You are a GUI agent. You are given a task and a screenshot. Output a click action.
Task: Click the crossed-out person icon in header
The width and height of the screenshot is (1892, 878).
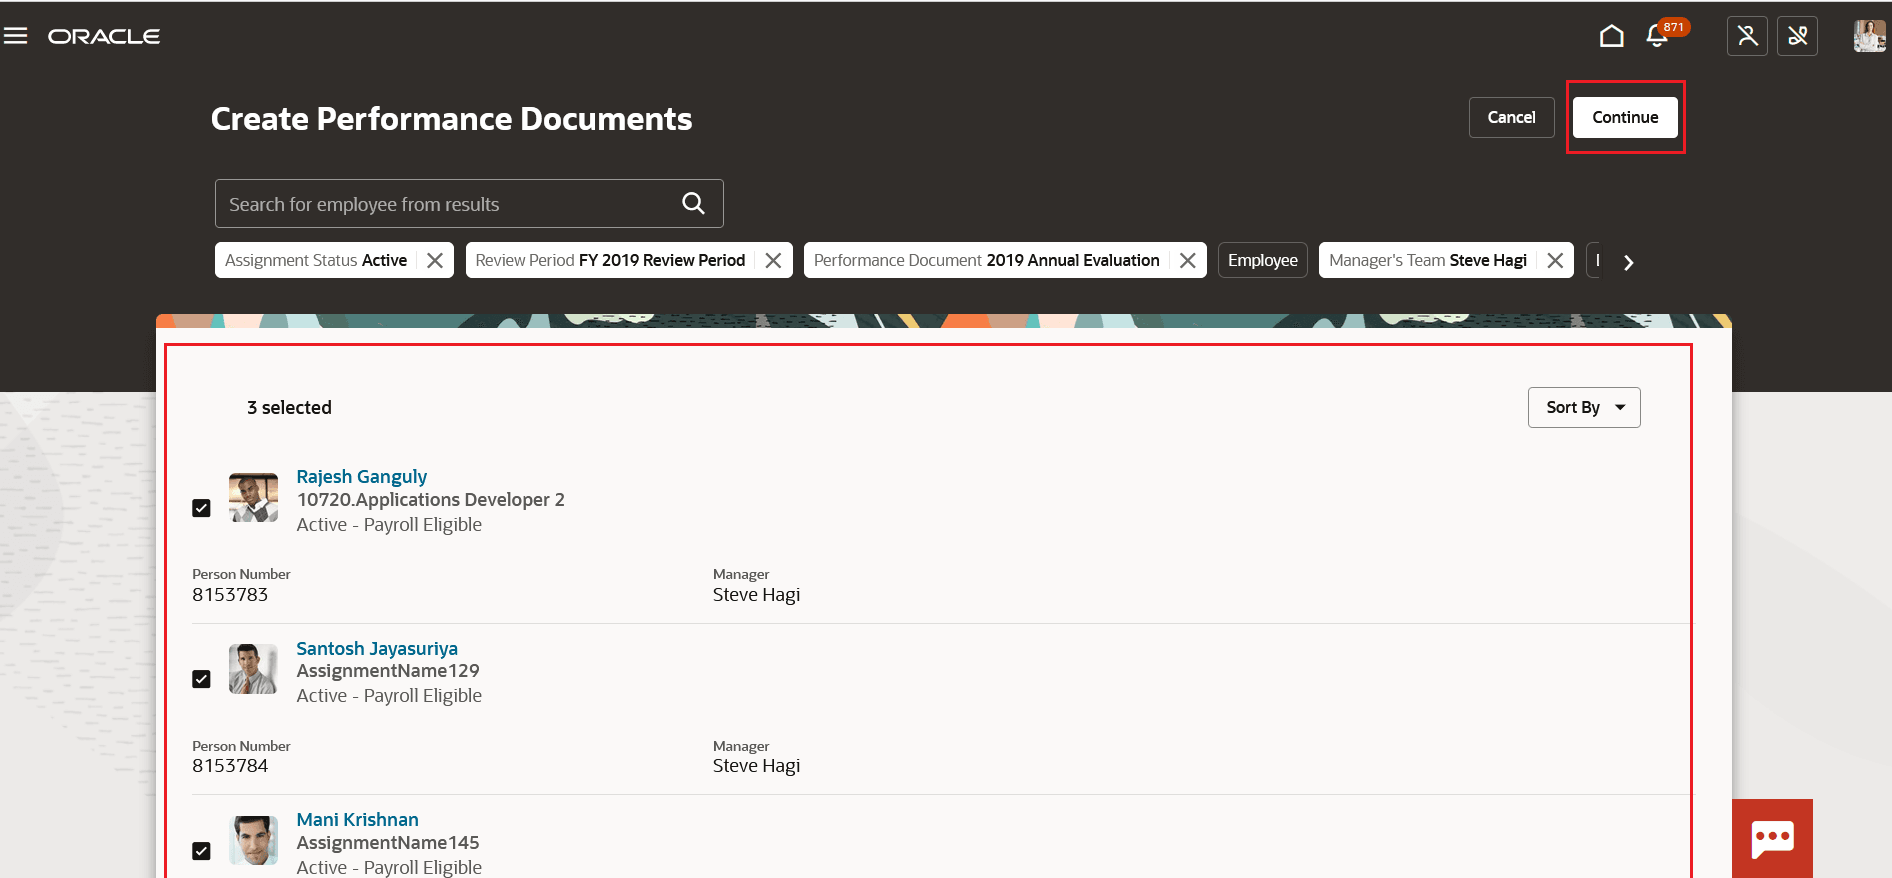point(1747,36)
